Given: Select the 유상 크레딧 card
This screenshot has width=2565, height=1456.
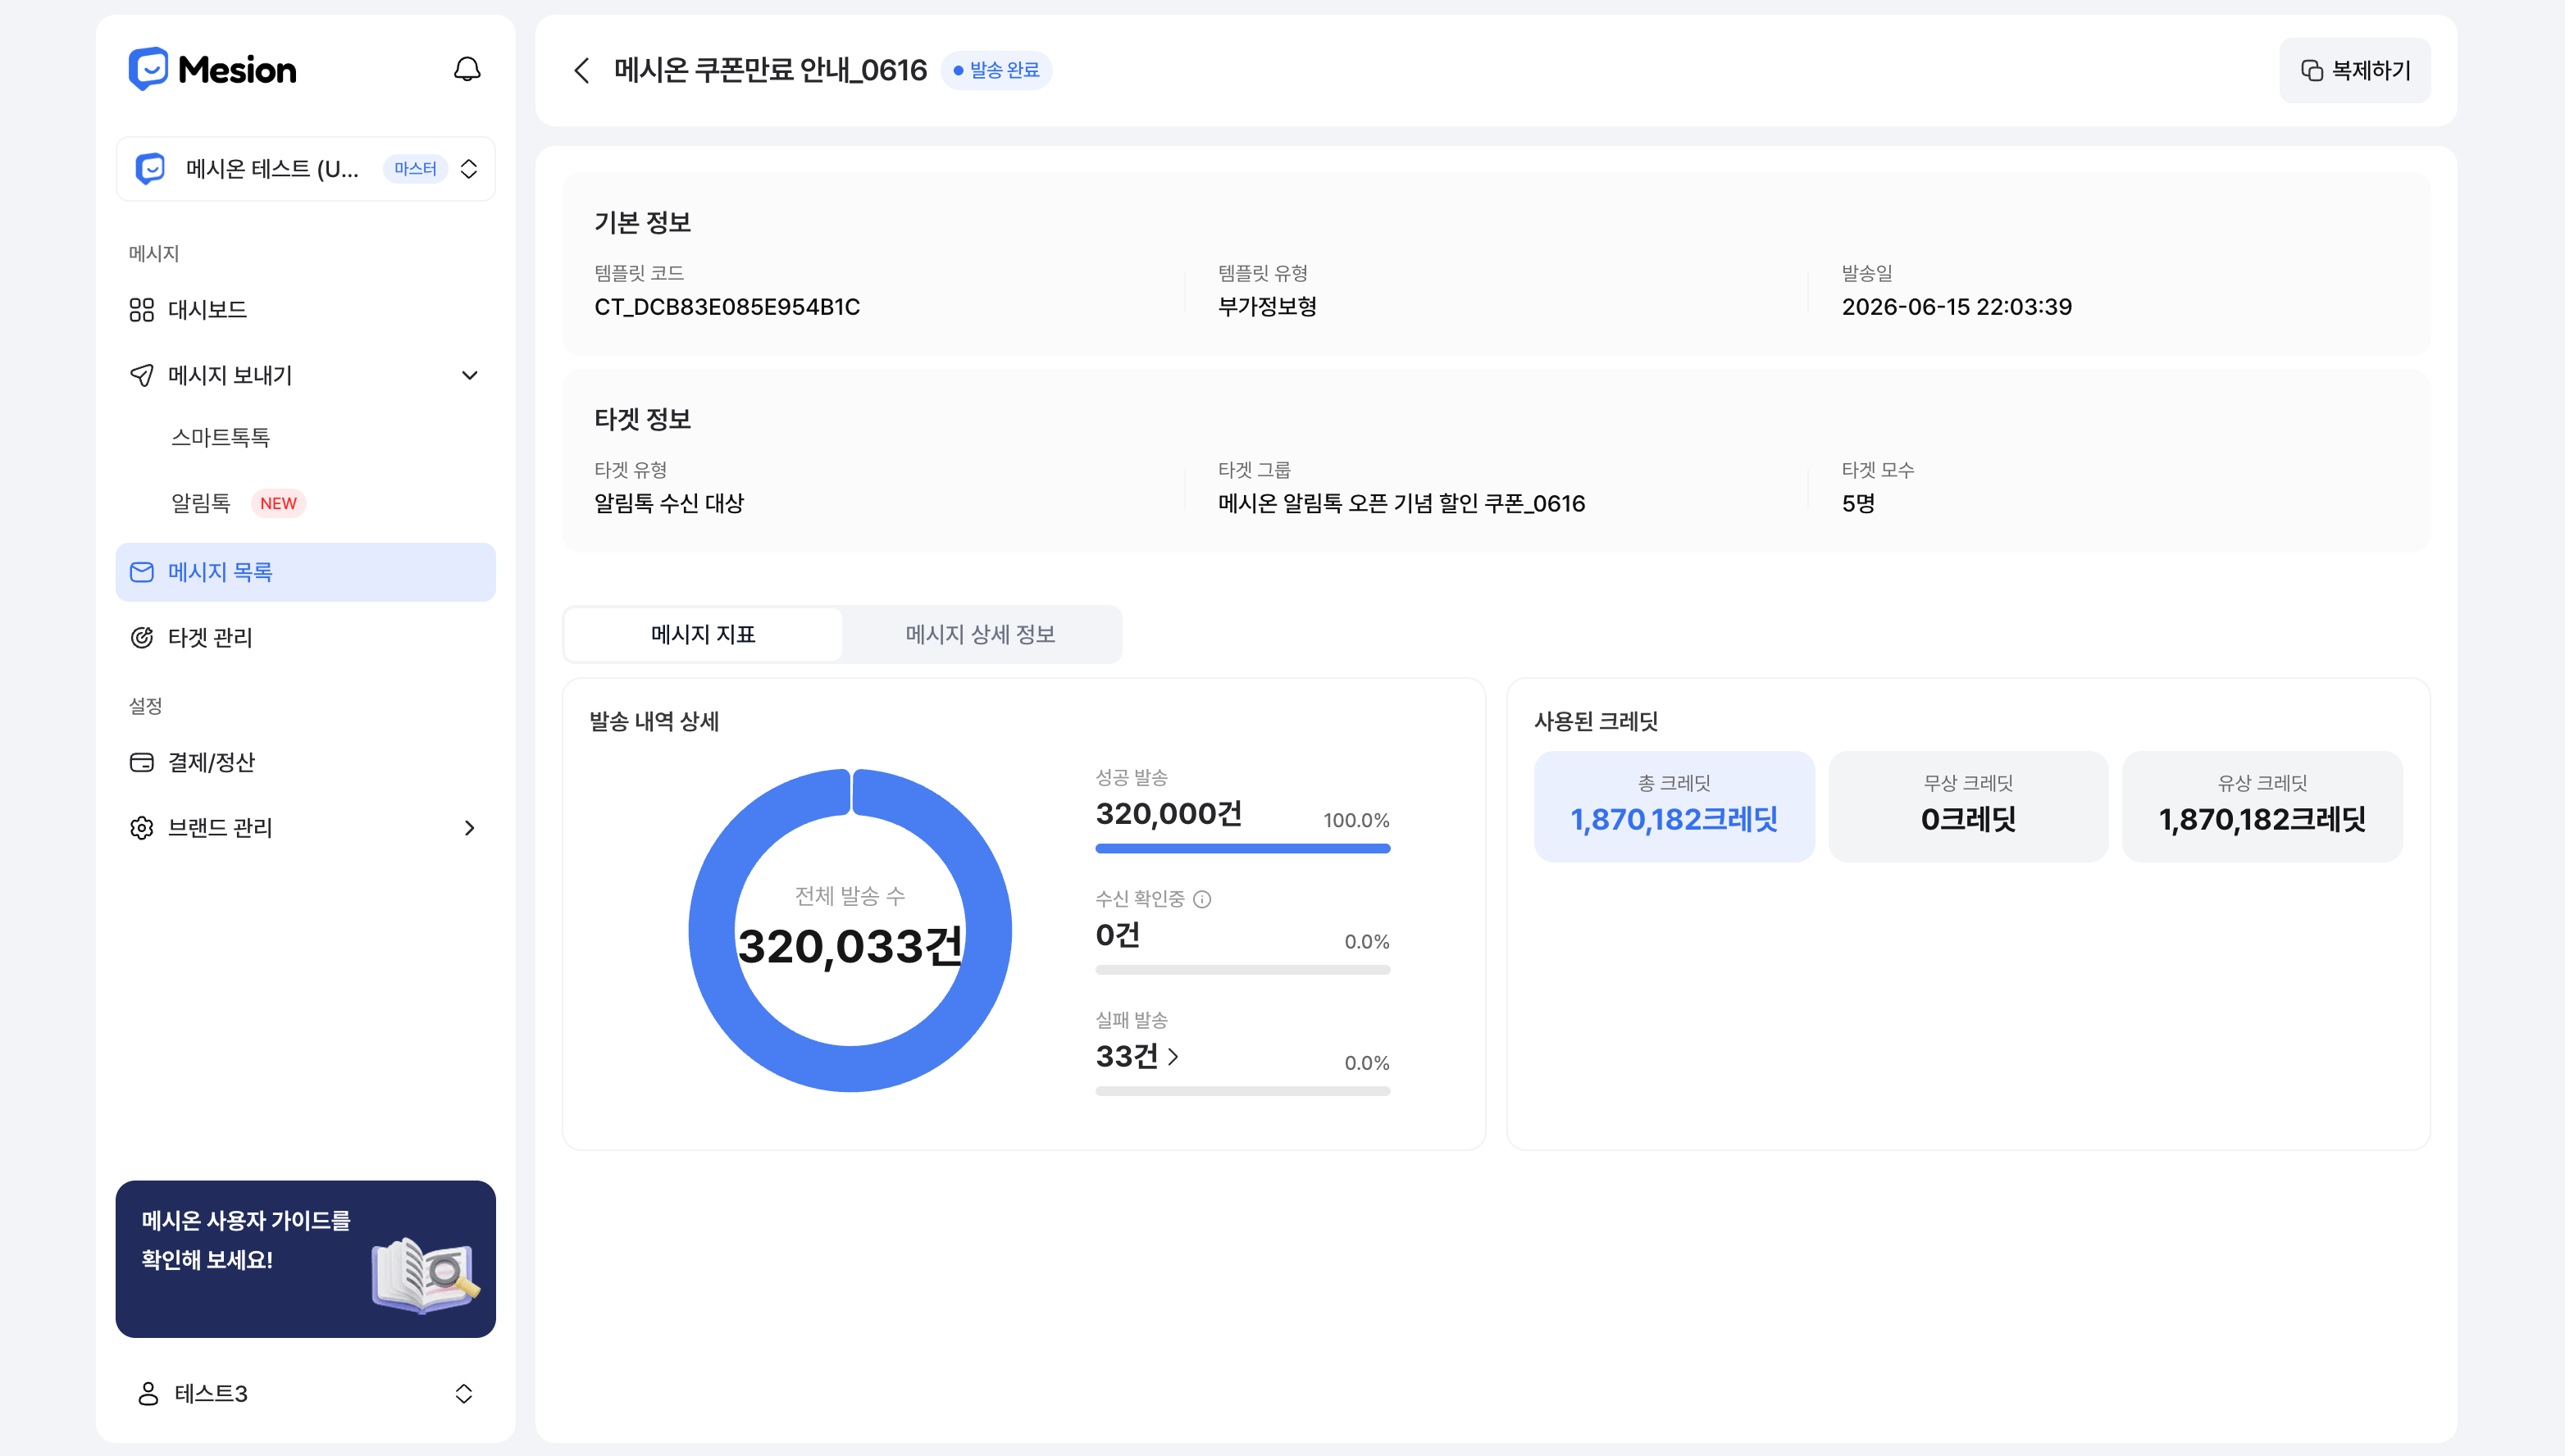Looking at the screenshot, I should 2262,806.
